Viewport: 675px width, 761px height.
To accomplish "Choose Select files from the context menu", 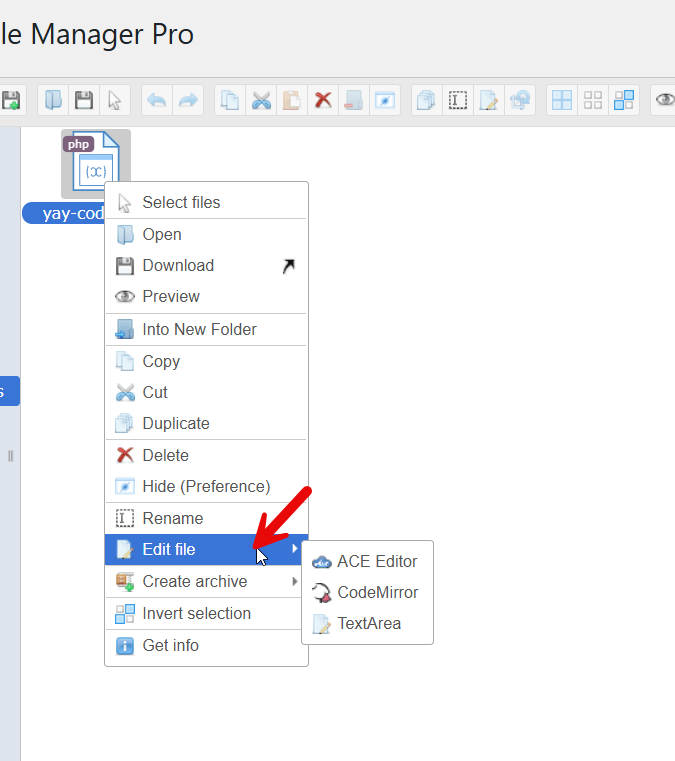I will [206, 202].
